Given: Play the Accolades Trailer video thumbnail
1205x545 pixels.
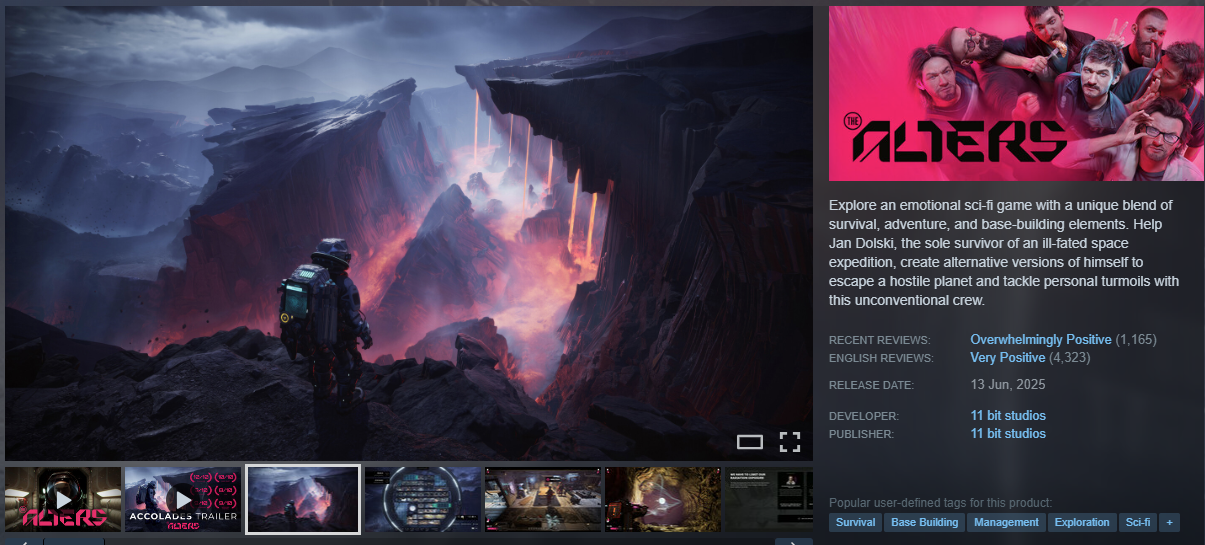Looking at the screenshot, I should click(183, 499).
